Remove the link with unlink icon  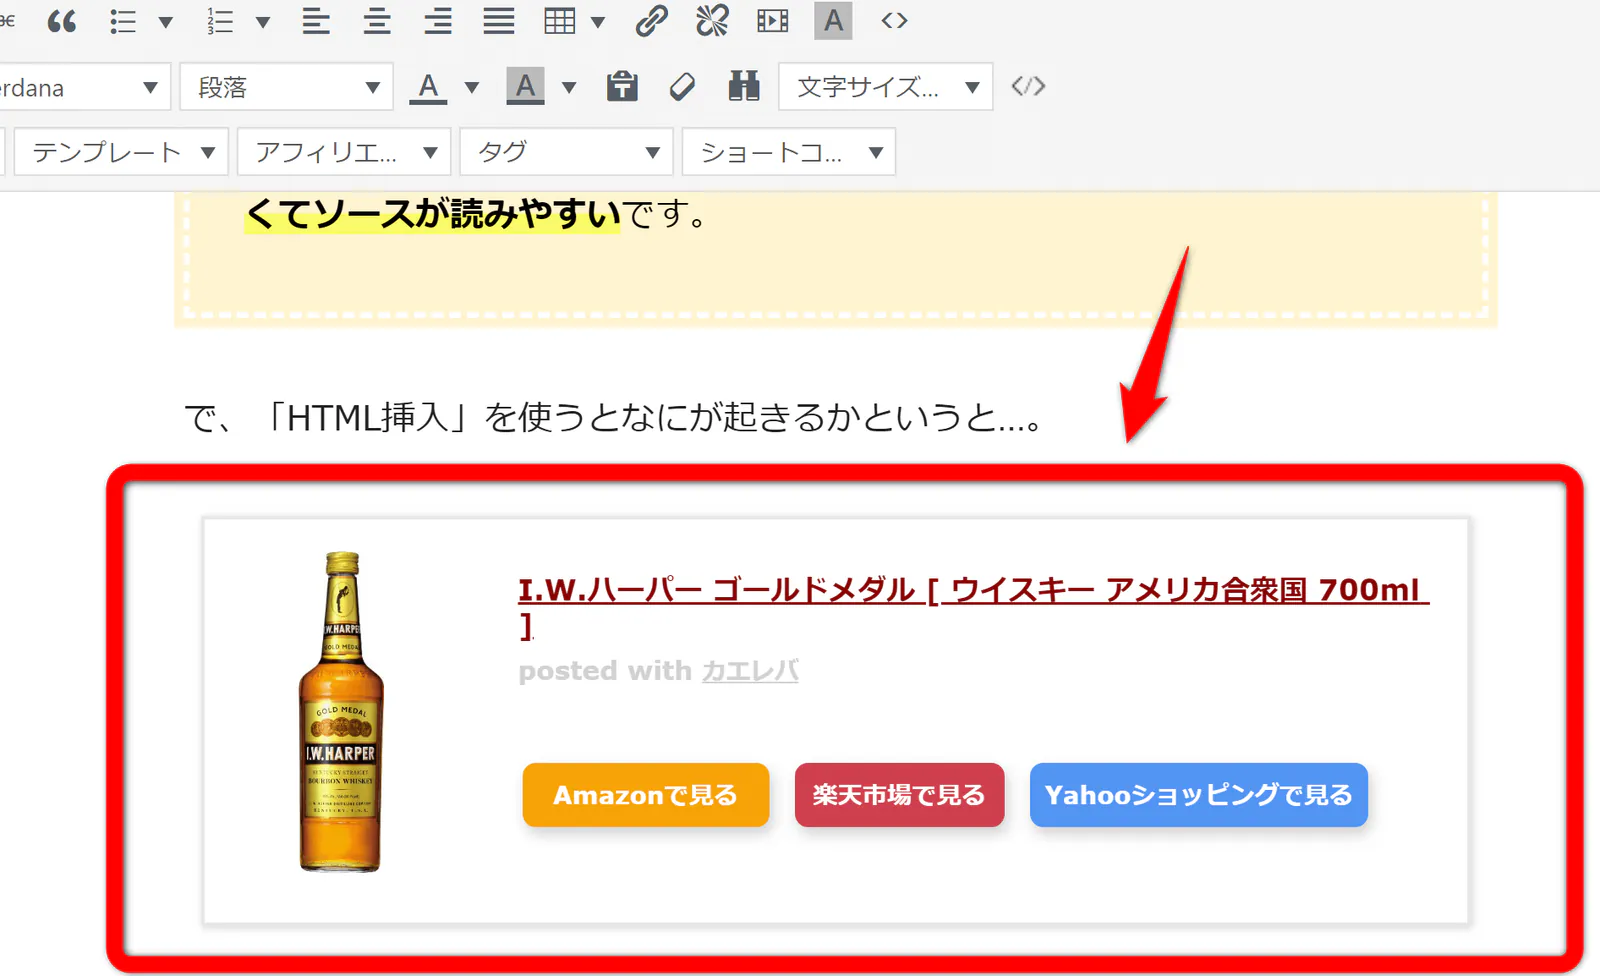click(x=712, y=21)
